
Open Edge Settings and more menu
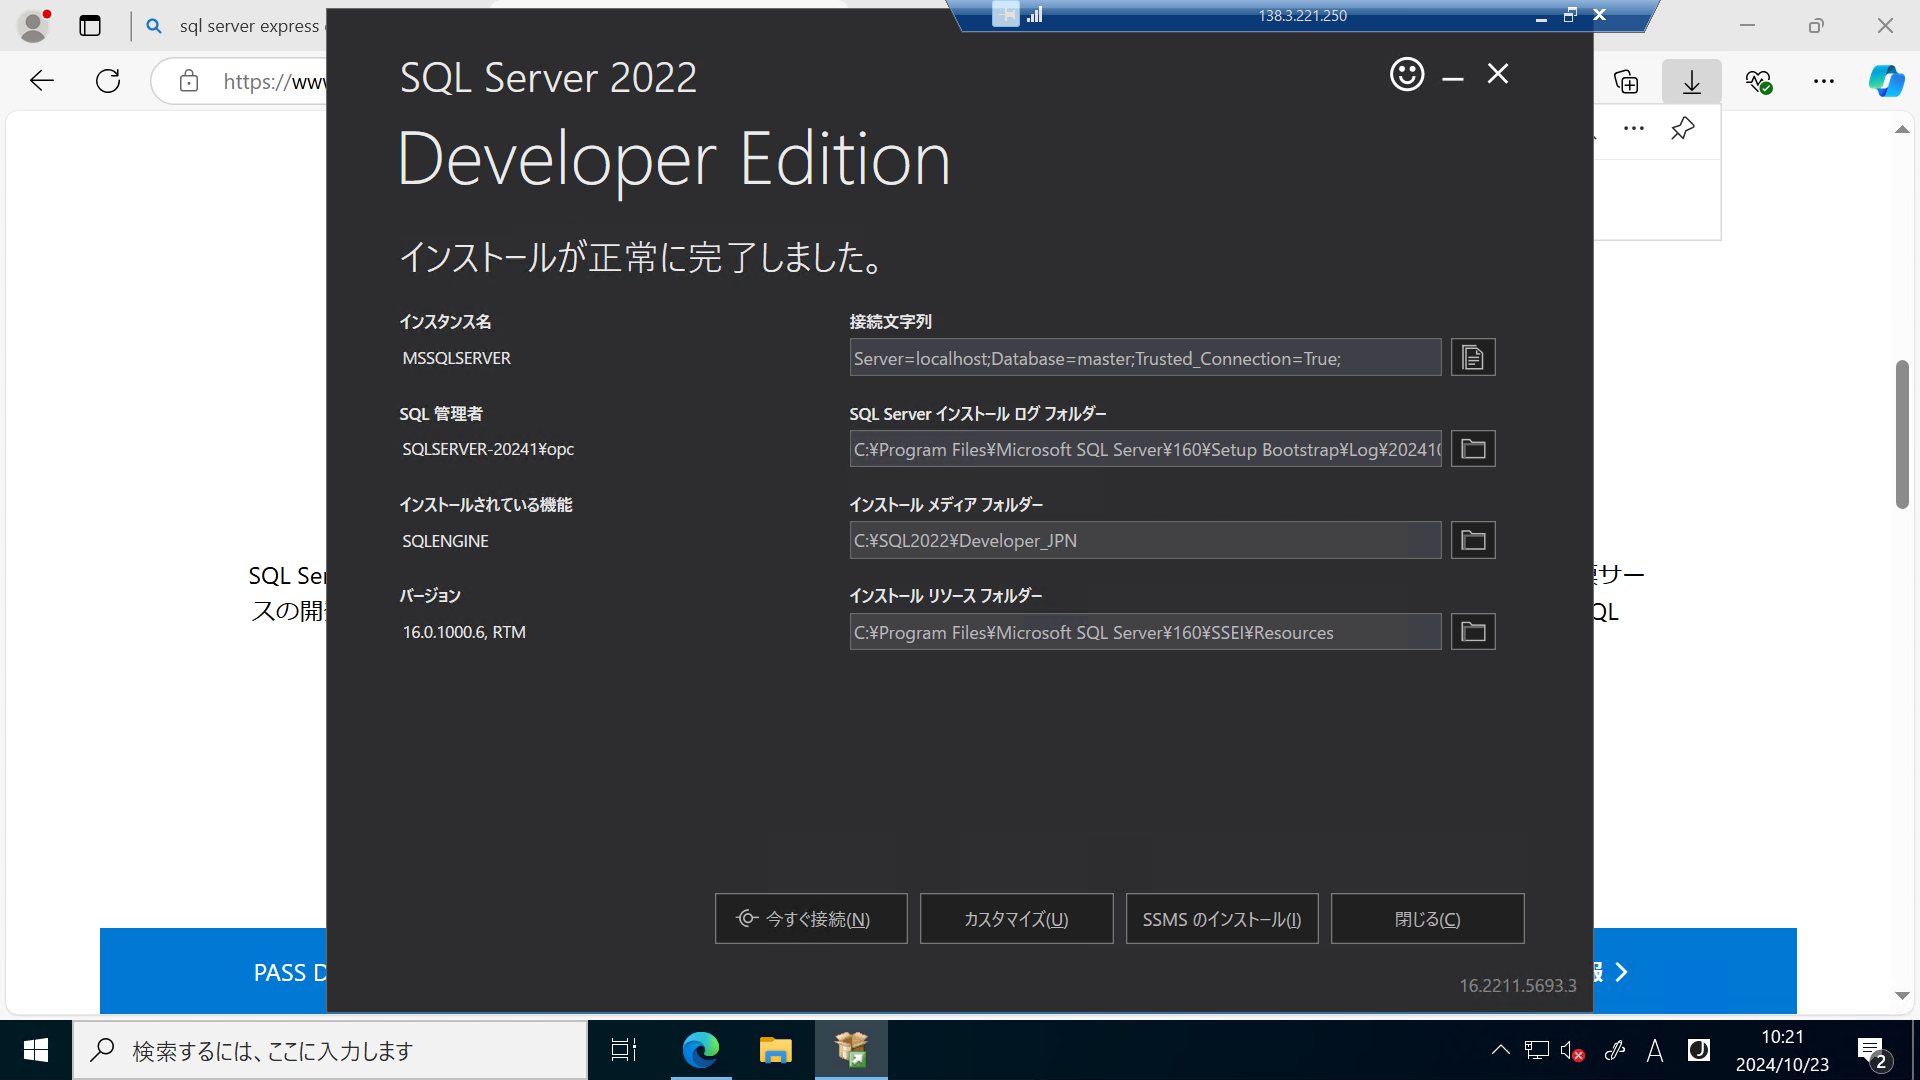point(1823,81)
